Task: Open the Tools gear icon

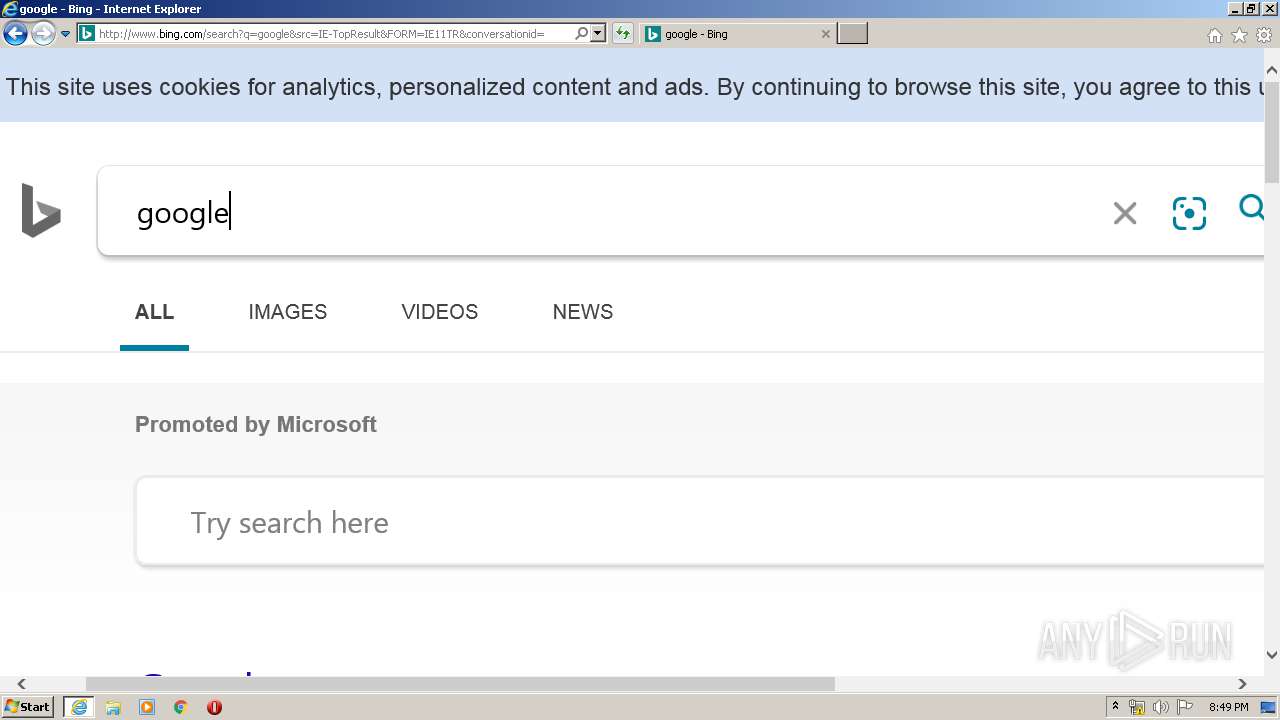Action: 1264,35
